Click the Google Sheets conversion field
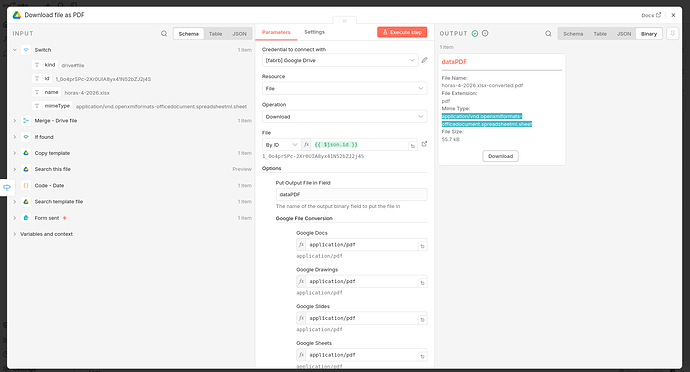The image size is (690, 372). (362, 355)
